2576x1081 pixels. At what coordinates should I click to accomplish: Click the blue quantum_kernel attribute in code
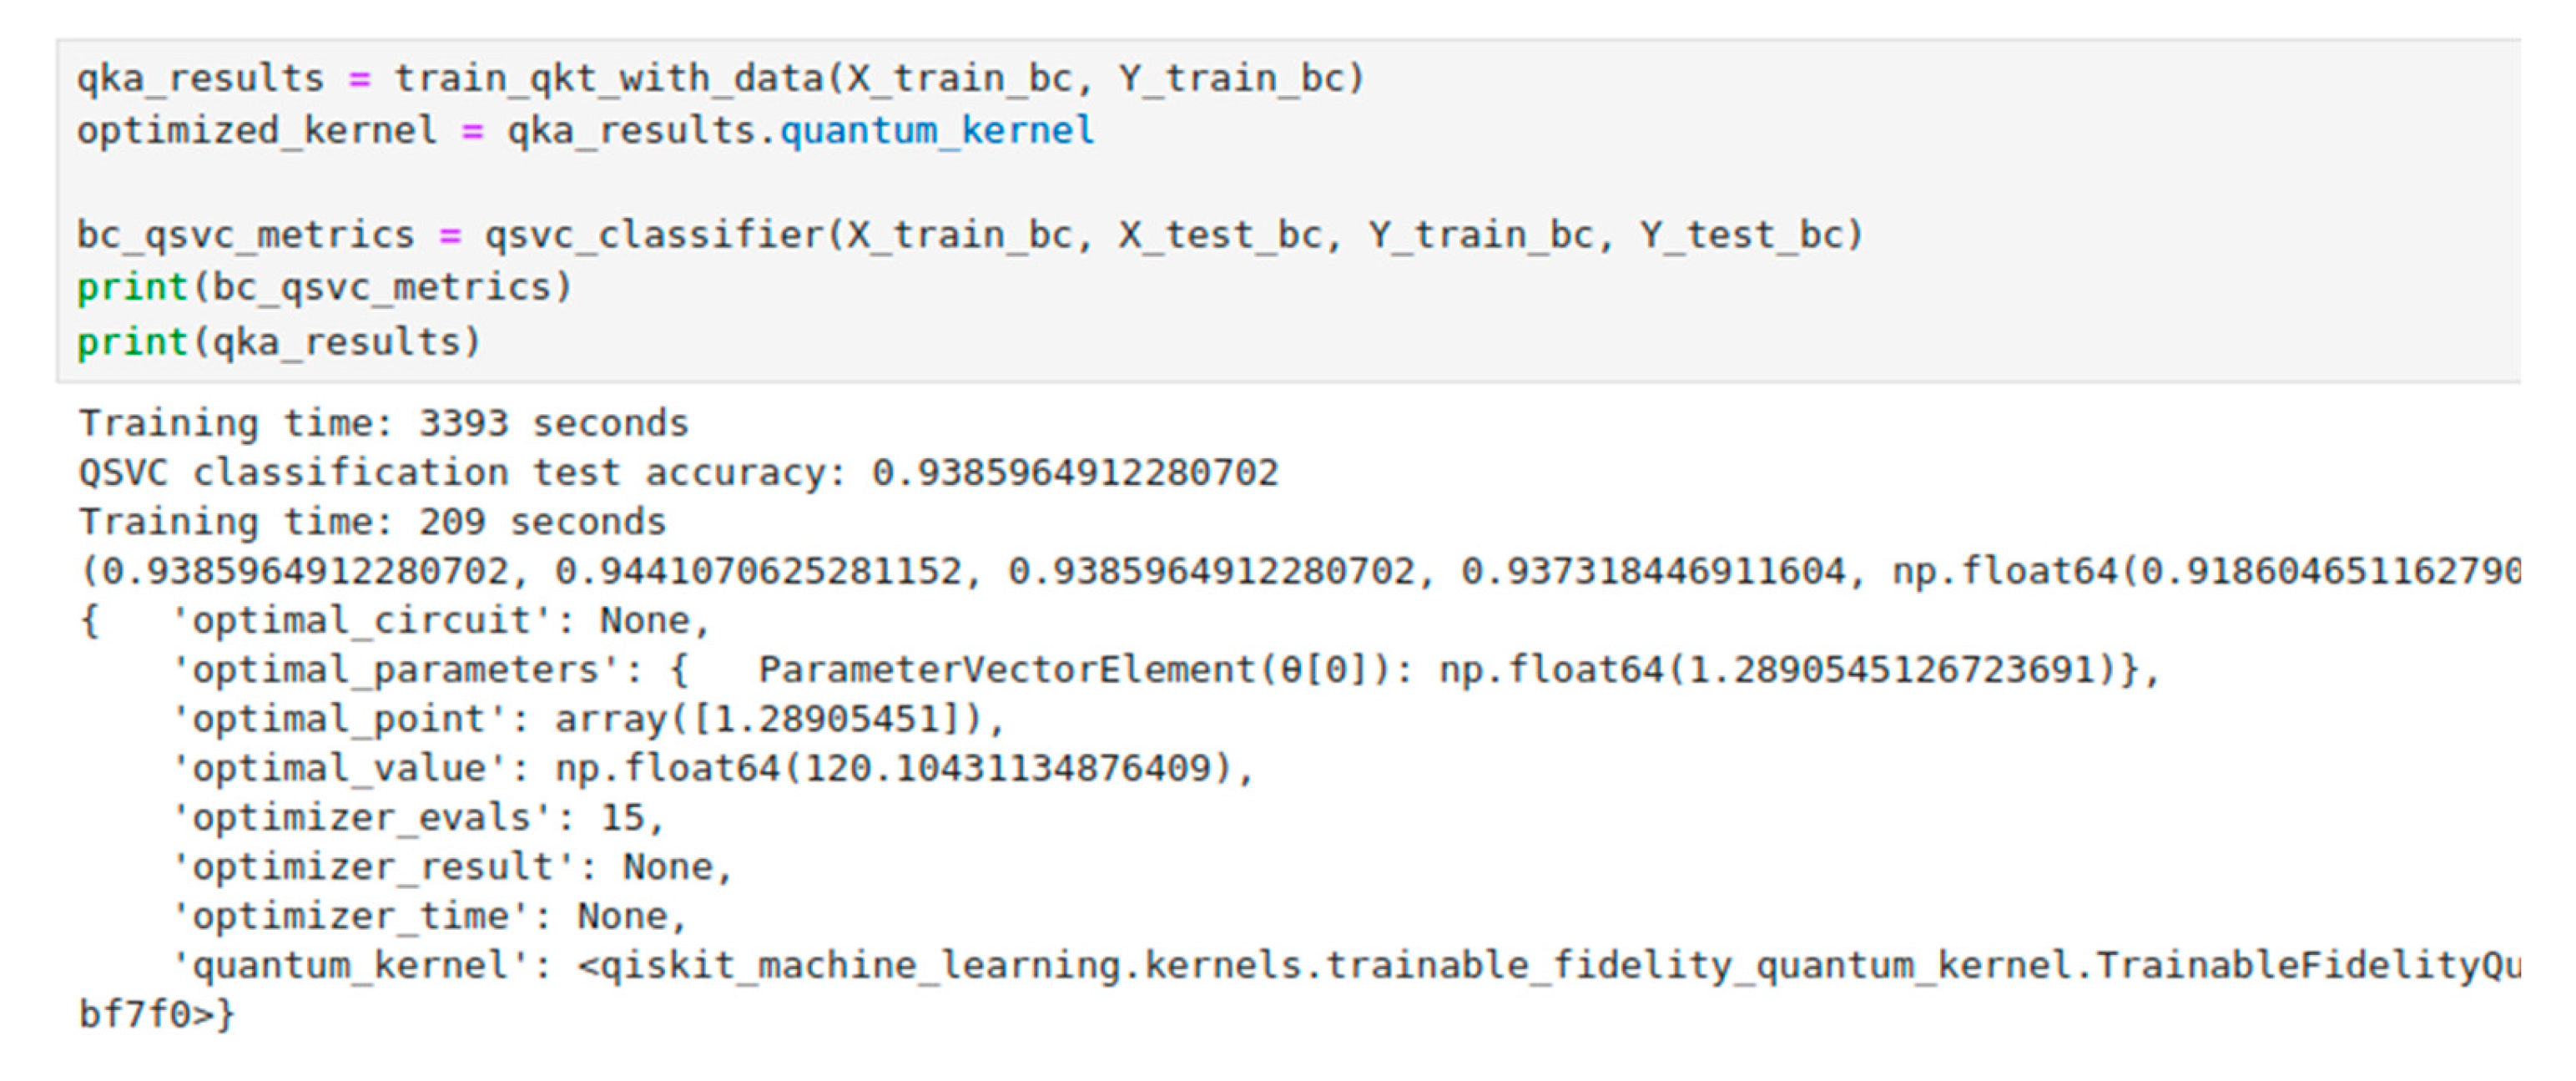tap(937, 131)
